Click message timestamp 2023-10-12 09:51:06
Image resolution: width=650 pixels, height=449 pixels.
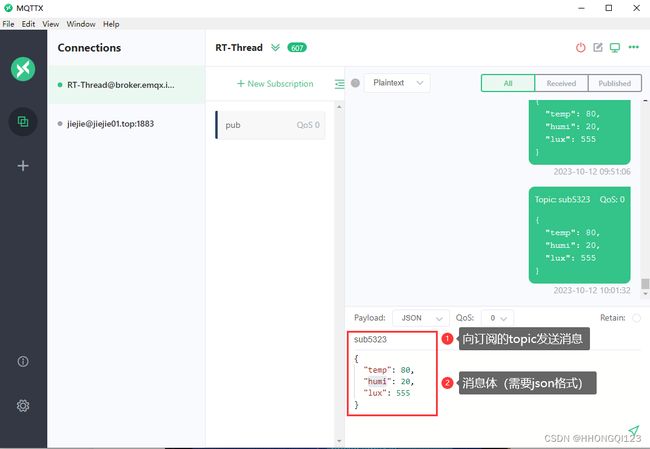click(592, 172)
